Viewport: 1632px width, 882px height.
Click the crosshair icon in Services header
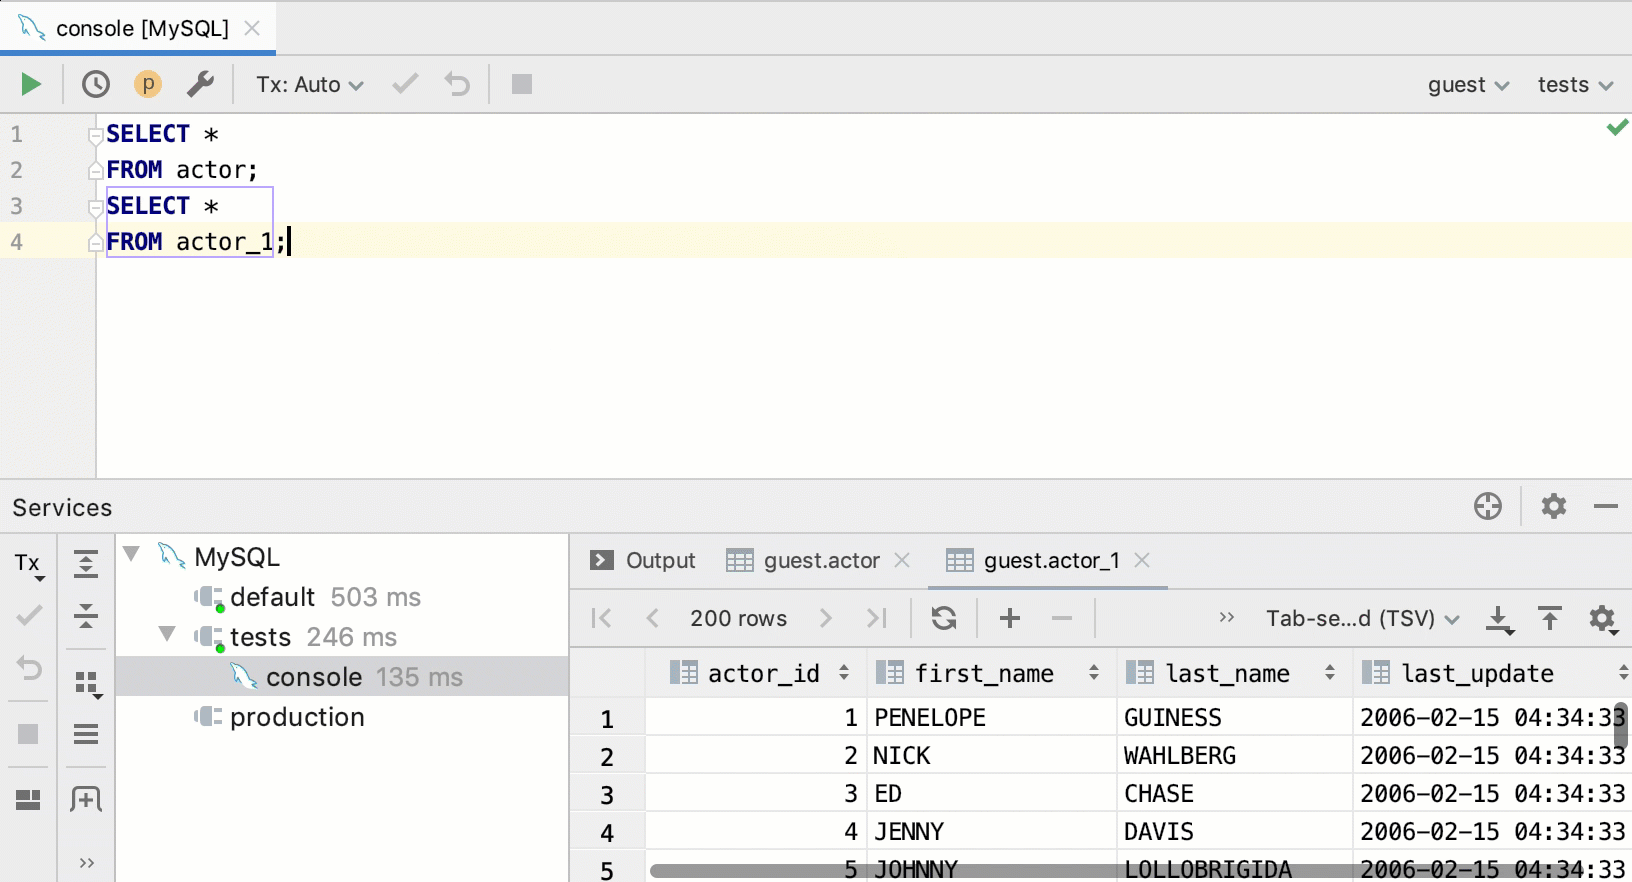pyautogui.click(x=1488, y=507)
